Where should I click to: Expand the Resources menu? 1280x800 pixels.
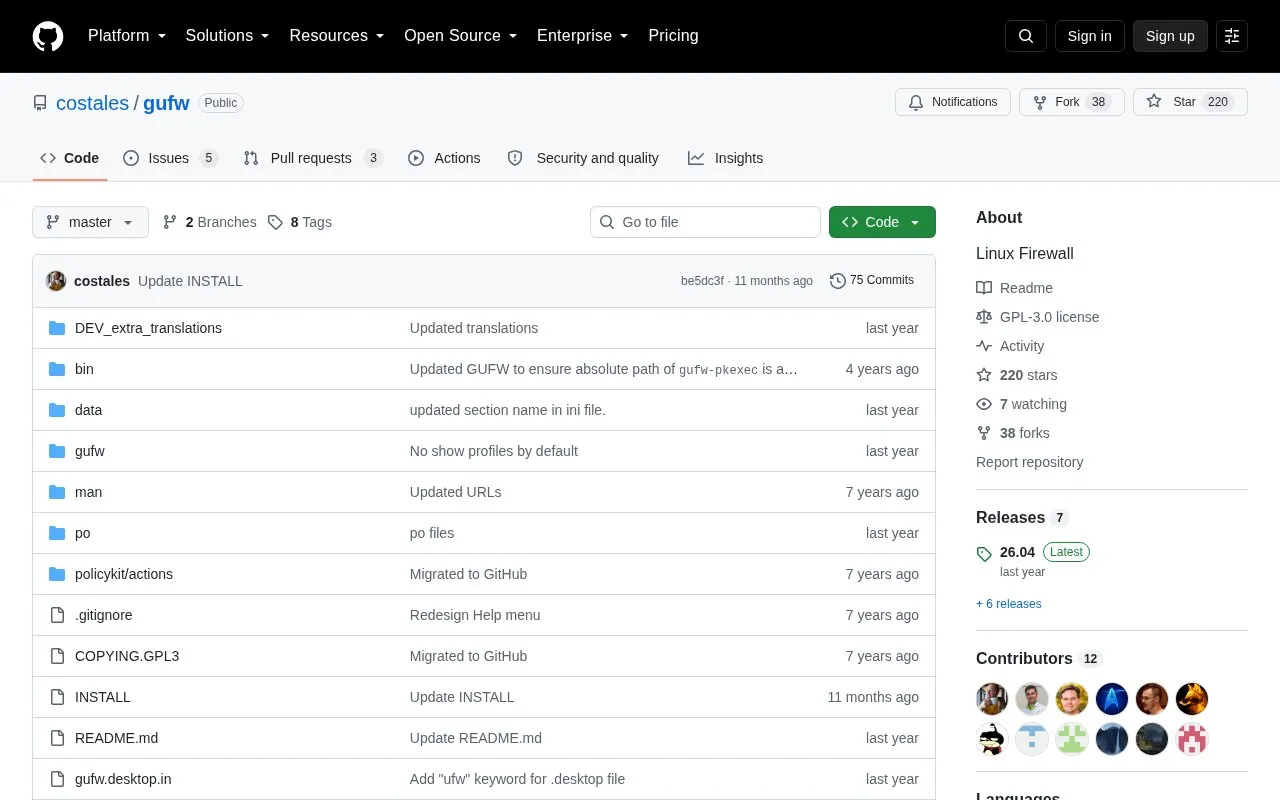coord(337,36)
